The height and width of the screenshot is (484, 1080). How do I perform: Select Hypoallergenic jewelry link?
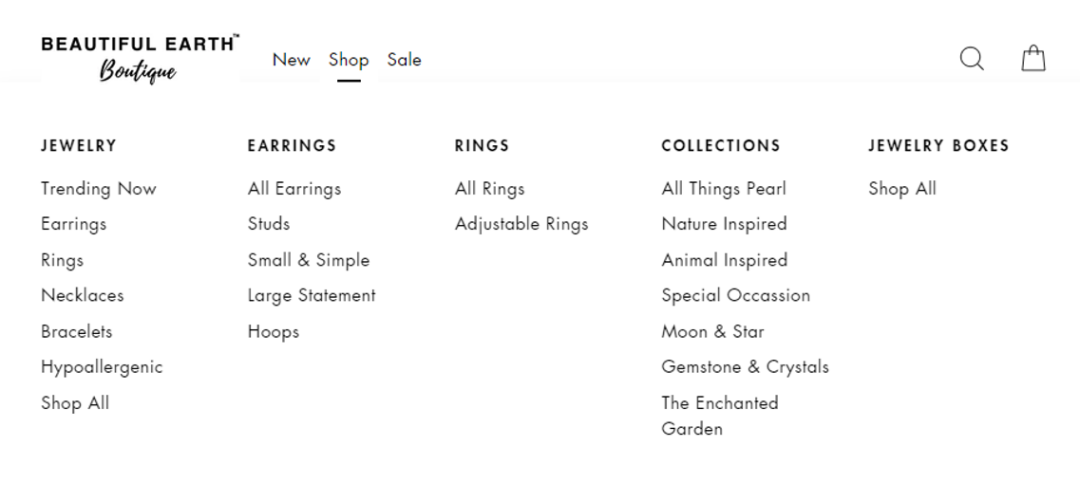[101, 367]
